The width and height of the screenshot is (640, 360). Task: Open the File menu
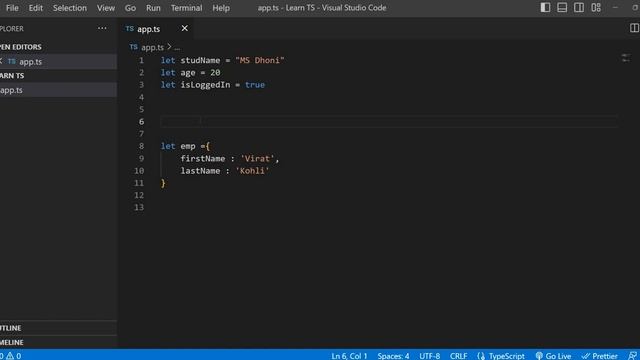pyautogui.click(x=12, y=8)
